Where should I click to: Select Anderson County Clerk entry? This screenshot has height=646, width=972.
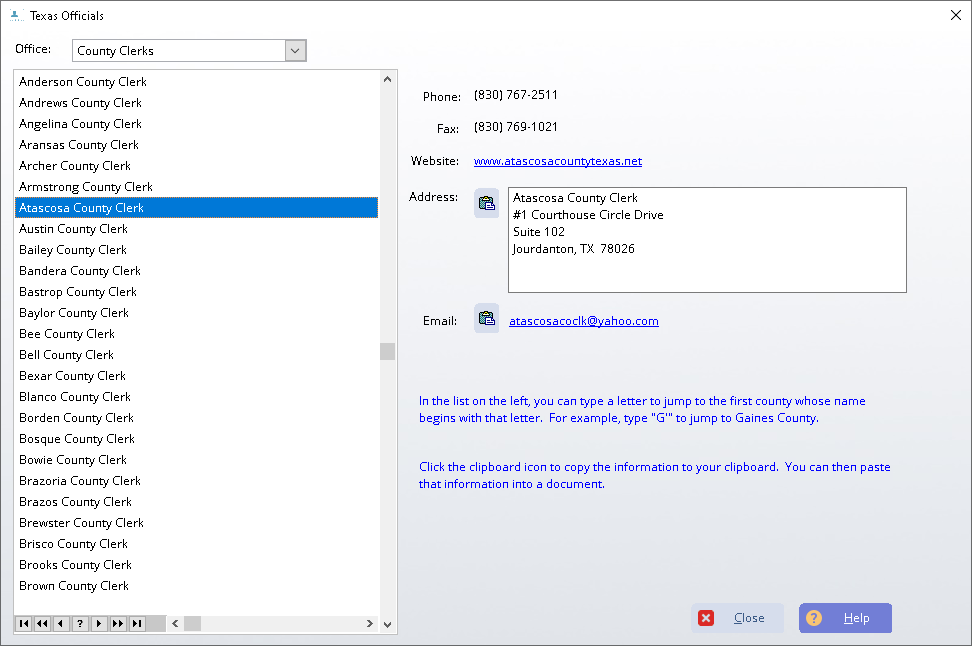[x=82, y=82]
